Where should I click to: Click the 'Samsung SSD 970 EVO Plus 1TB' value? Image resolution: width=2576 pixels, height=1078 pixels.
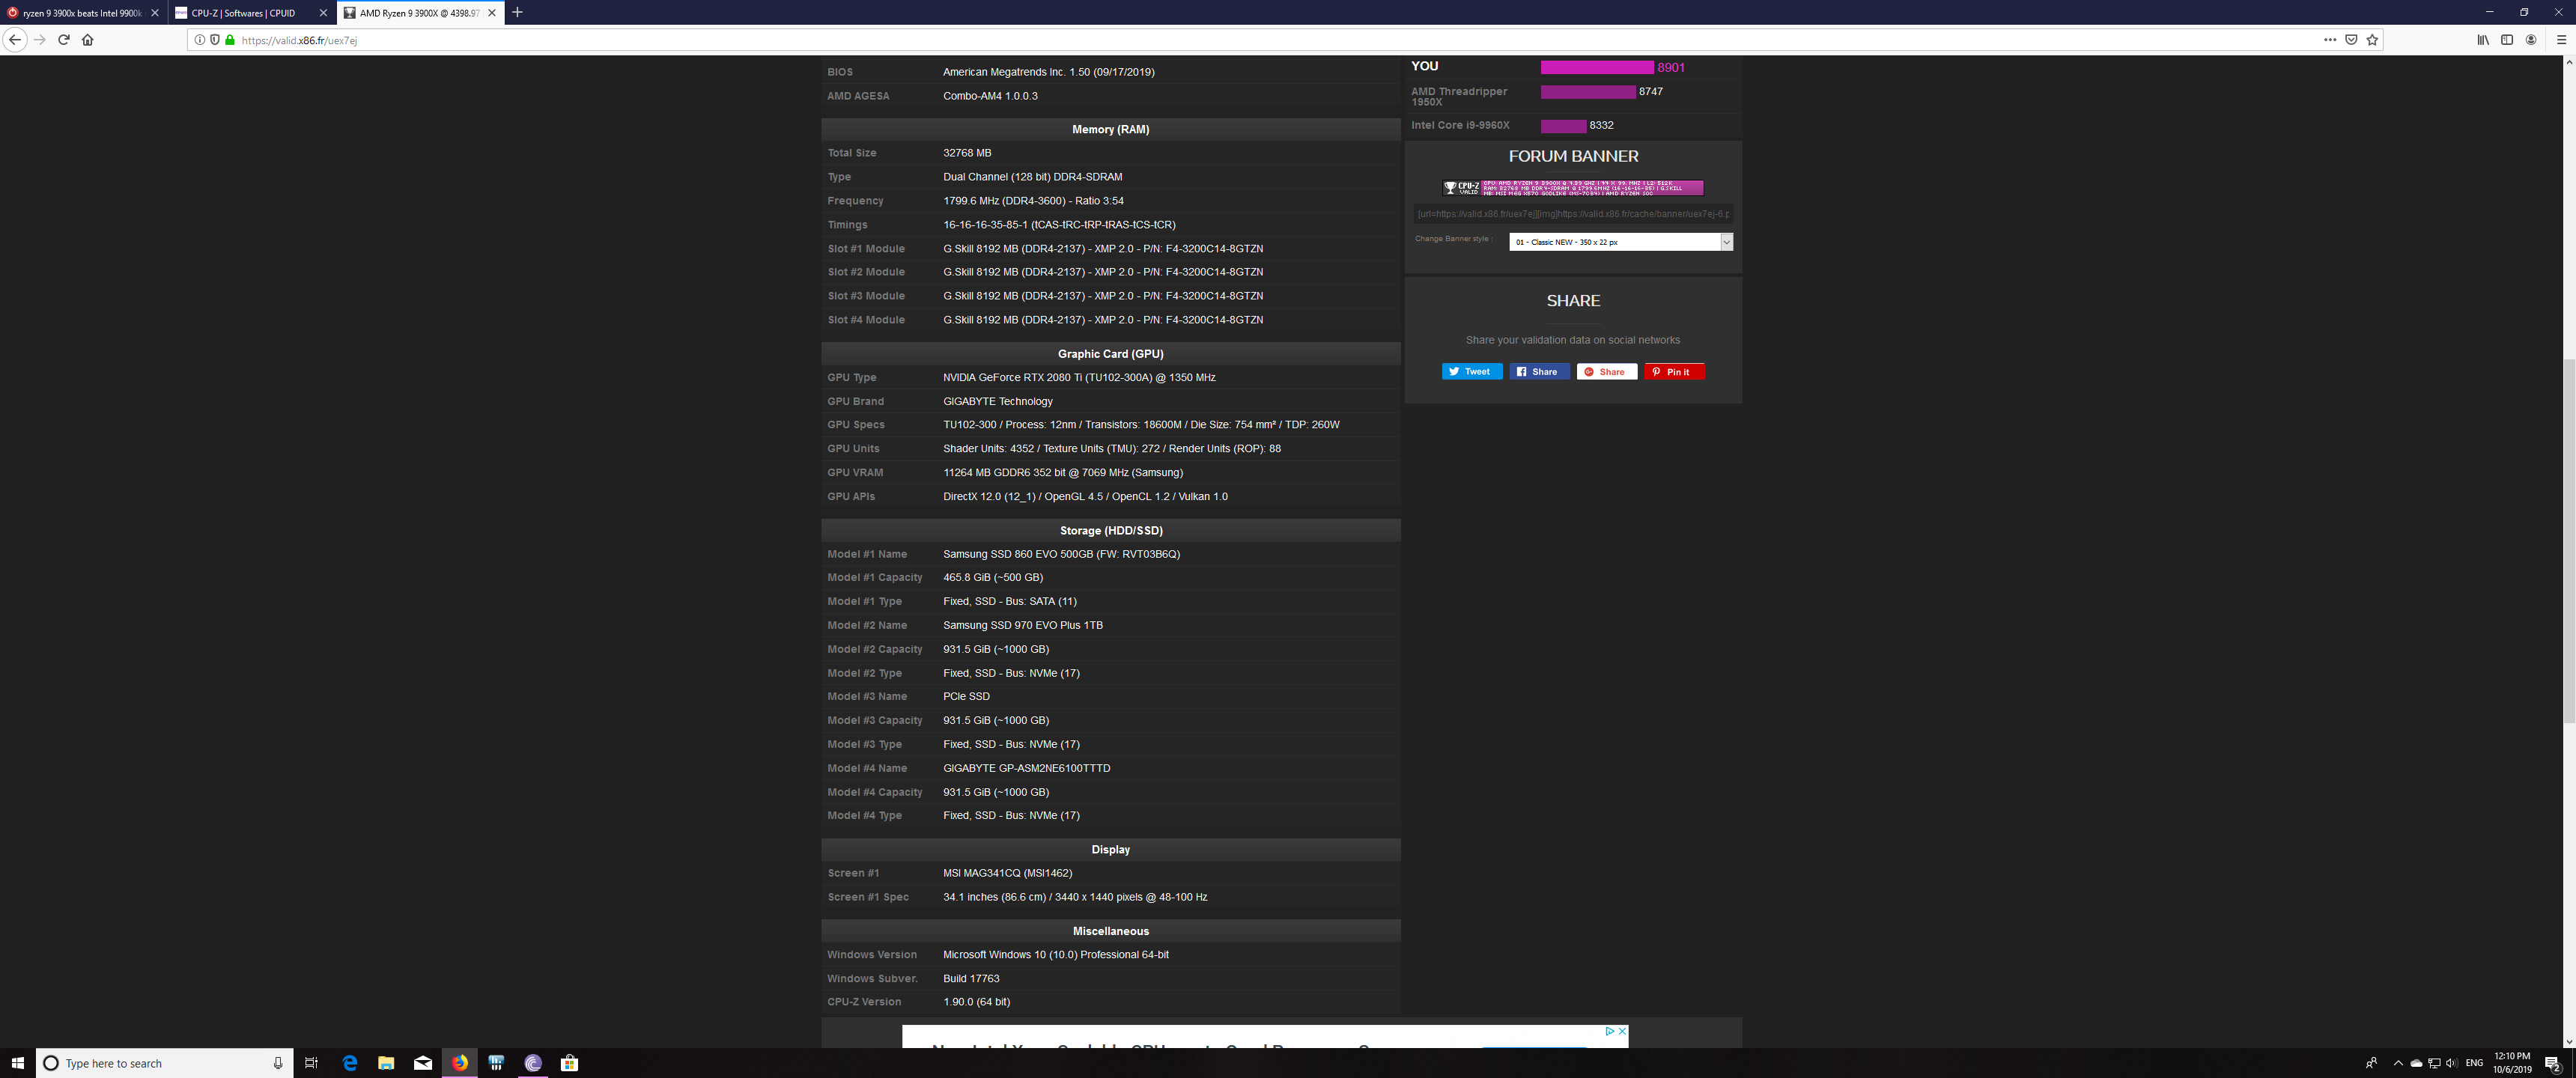coord(1023,626)
